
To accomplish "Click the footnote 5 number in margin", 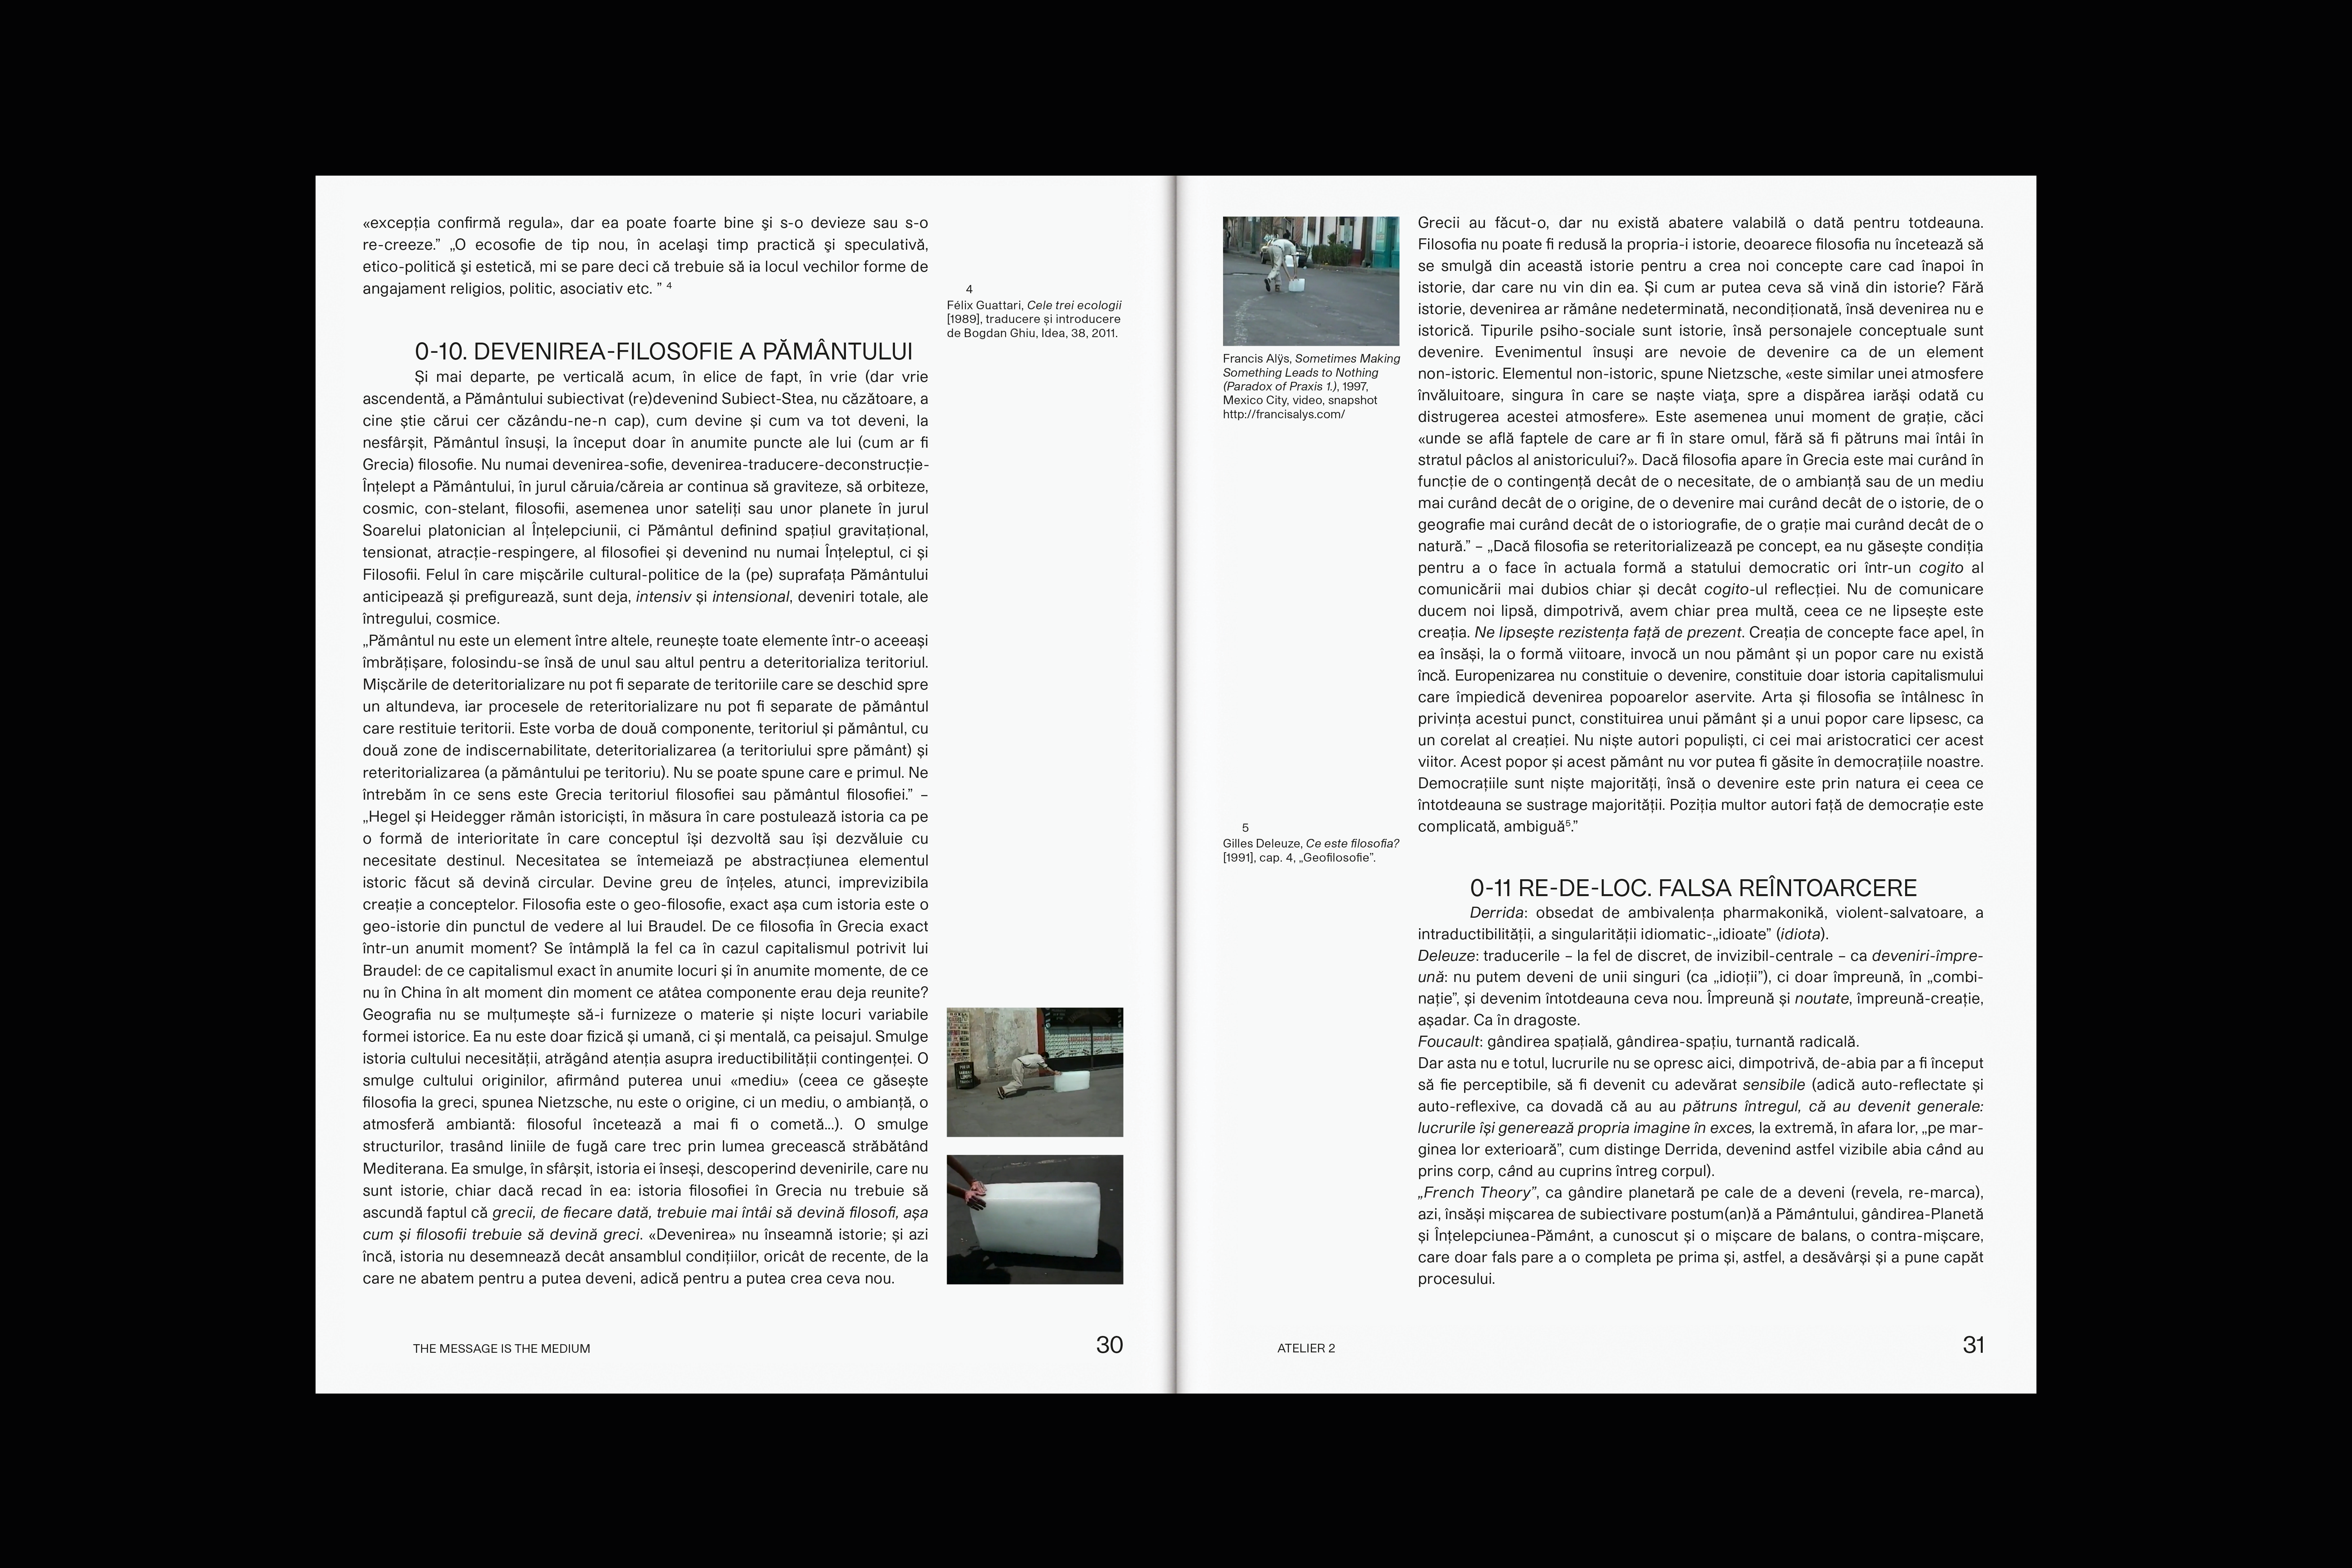I will click(1245, 828).
